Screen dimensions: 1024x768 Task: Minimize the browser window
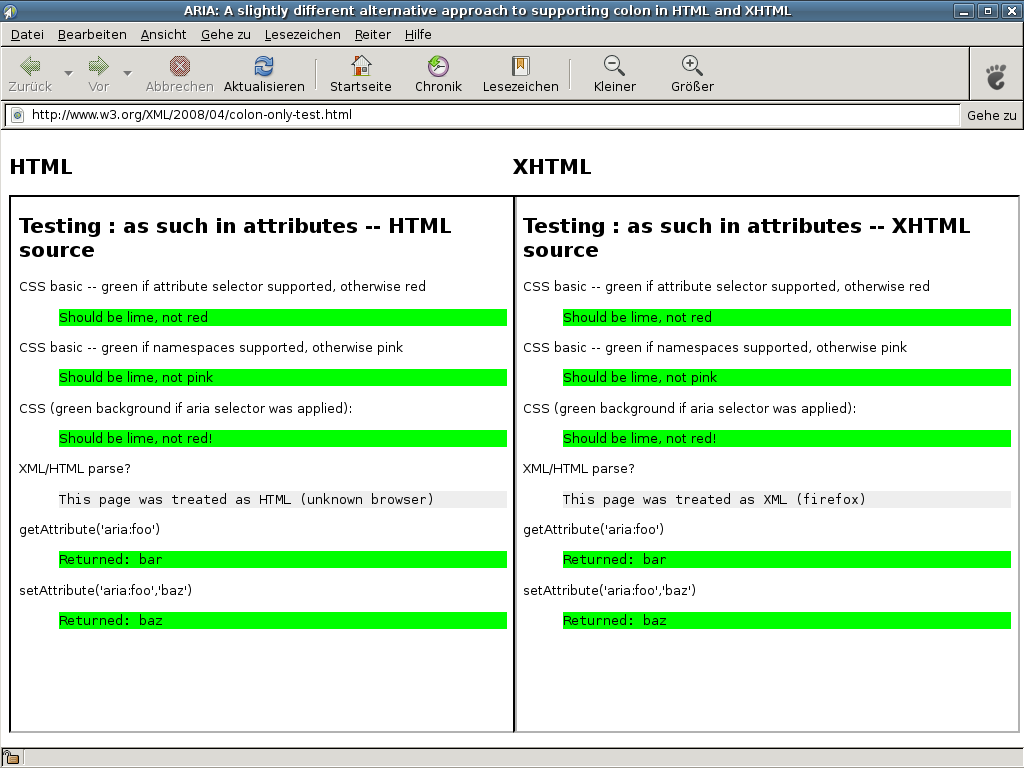(x=963, y=11)
